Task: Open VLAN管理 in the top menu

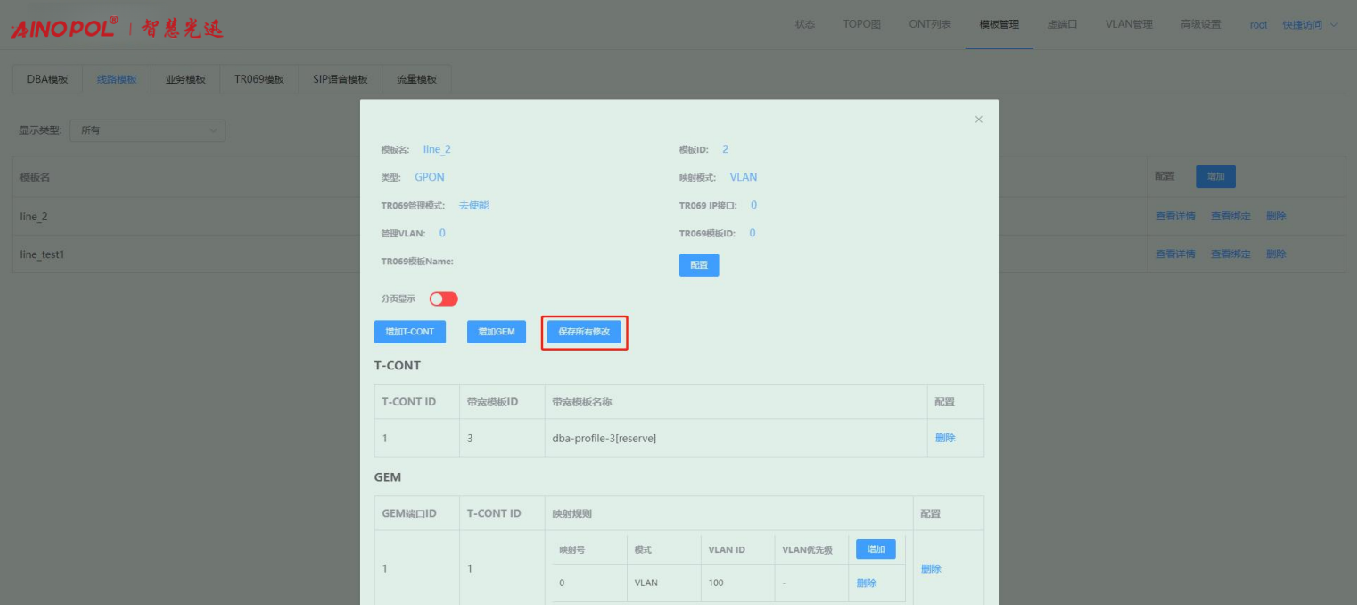Action: [x=1129, y=25]
